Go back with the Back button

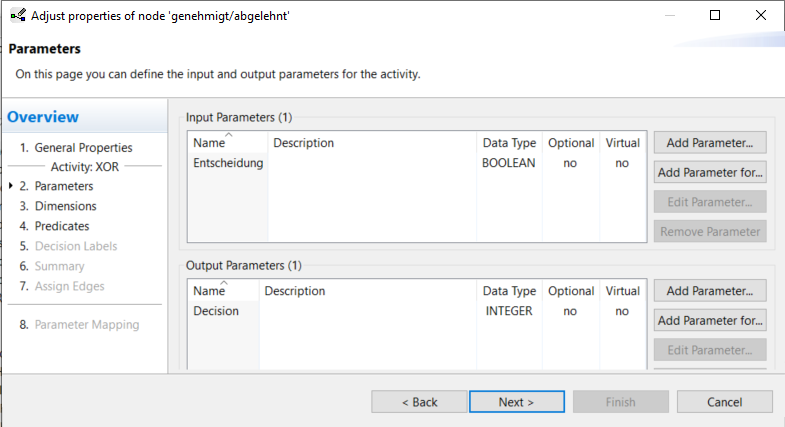419,402
